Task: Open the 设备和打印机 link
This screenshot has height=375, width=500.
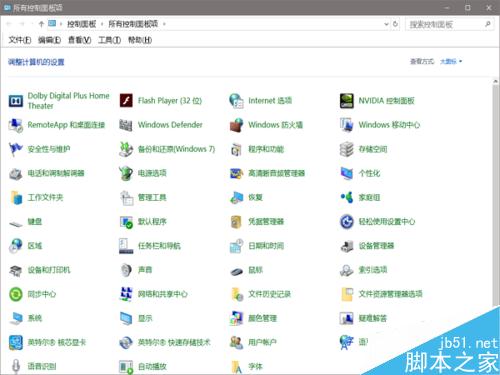Action: (49, 270)
